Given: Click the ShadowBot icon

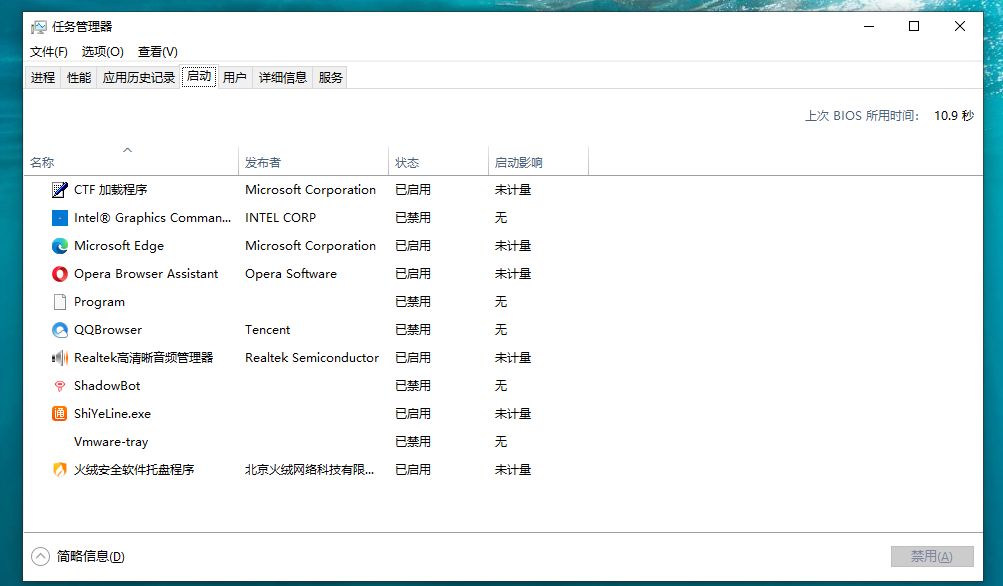Looking at the screenshot, I should click(59, 386).
